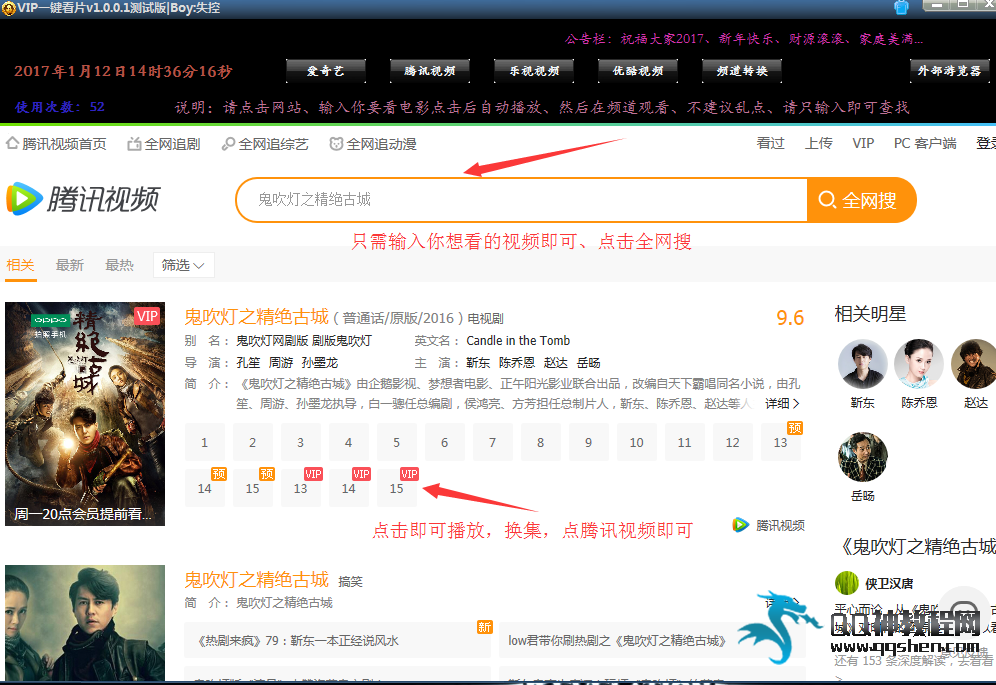This screenshot has height=685, width=996.
Task: Open the 鬼吹灯之精绝古城 电视剧 title link
Action: [257, 316]
